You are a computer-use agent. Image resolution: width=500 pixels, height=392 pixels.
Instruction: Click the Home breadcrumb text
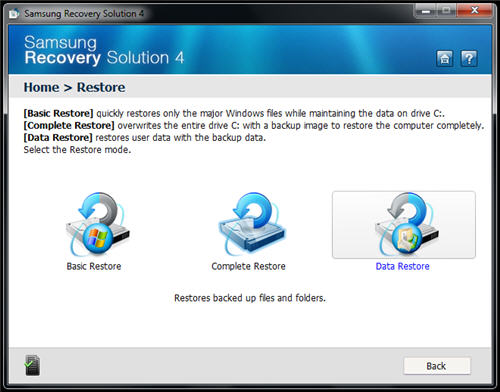pos(41,87)
